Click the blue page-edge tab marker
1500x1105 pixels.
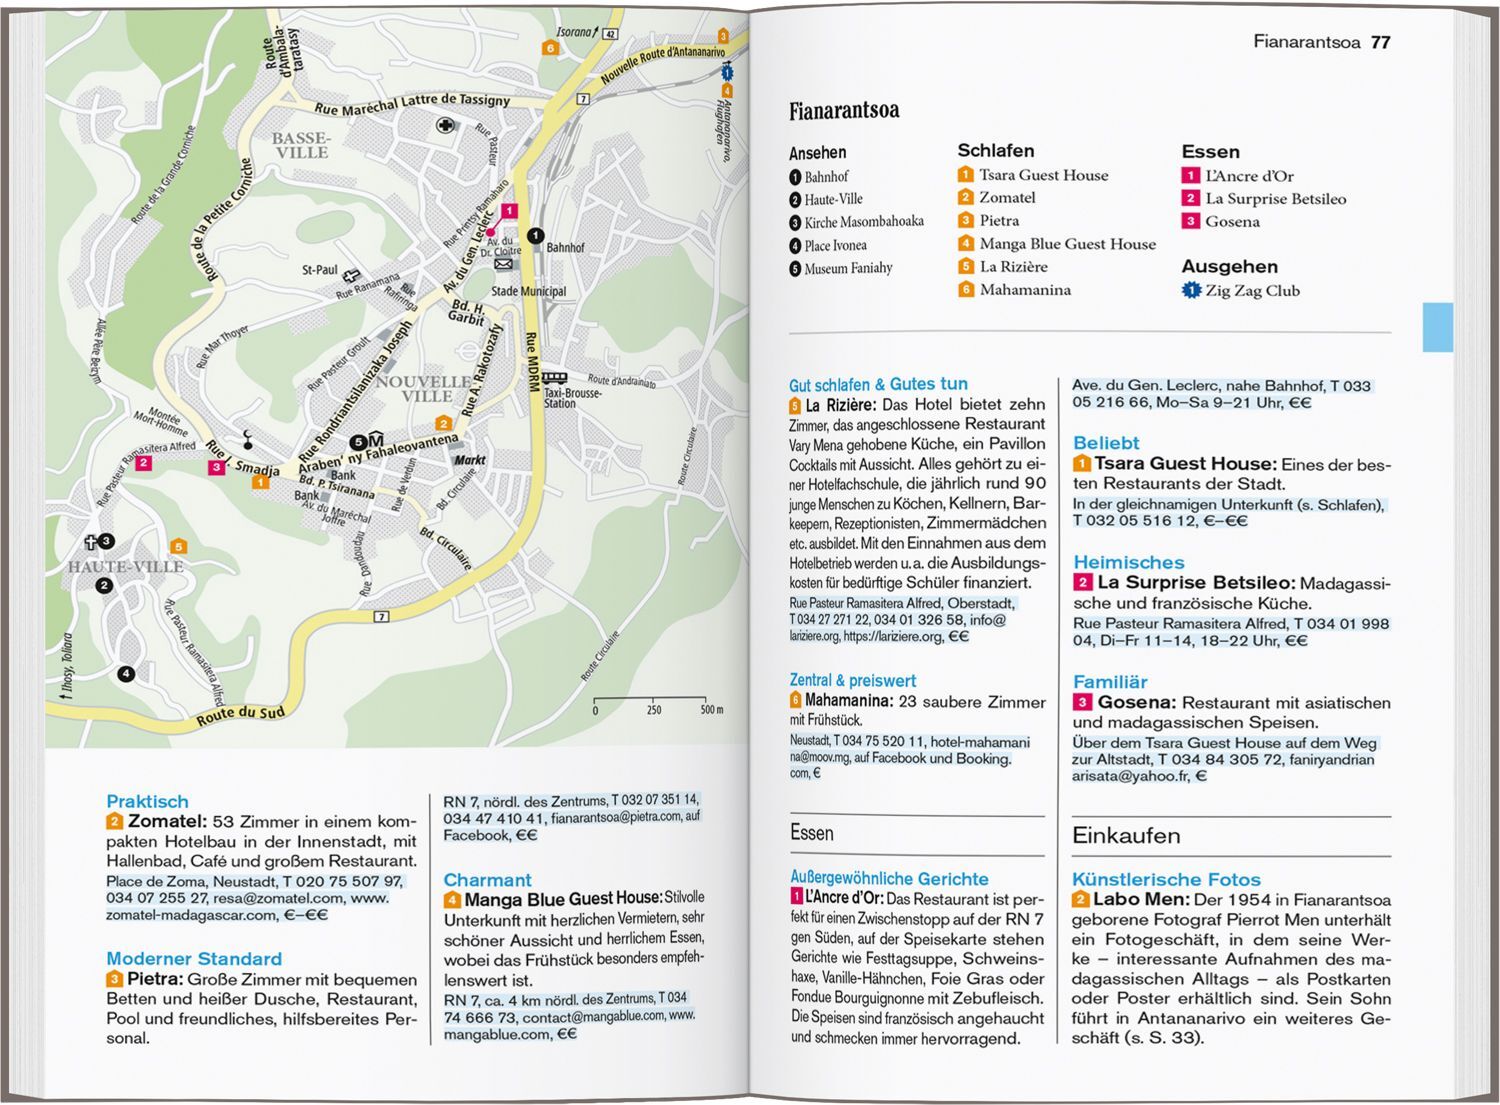pyautogui.click(x=1437, y=327)
